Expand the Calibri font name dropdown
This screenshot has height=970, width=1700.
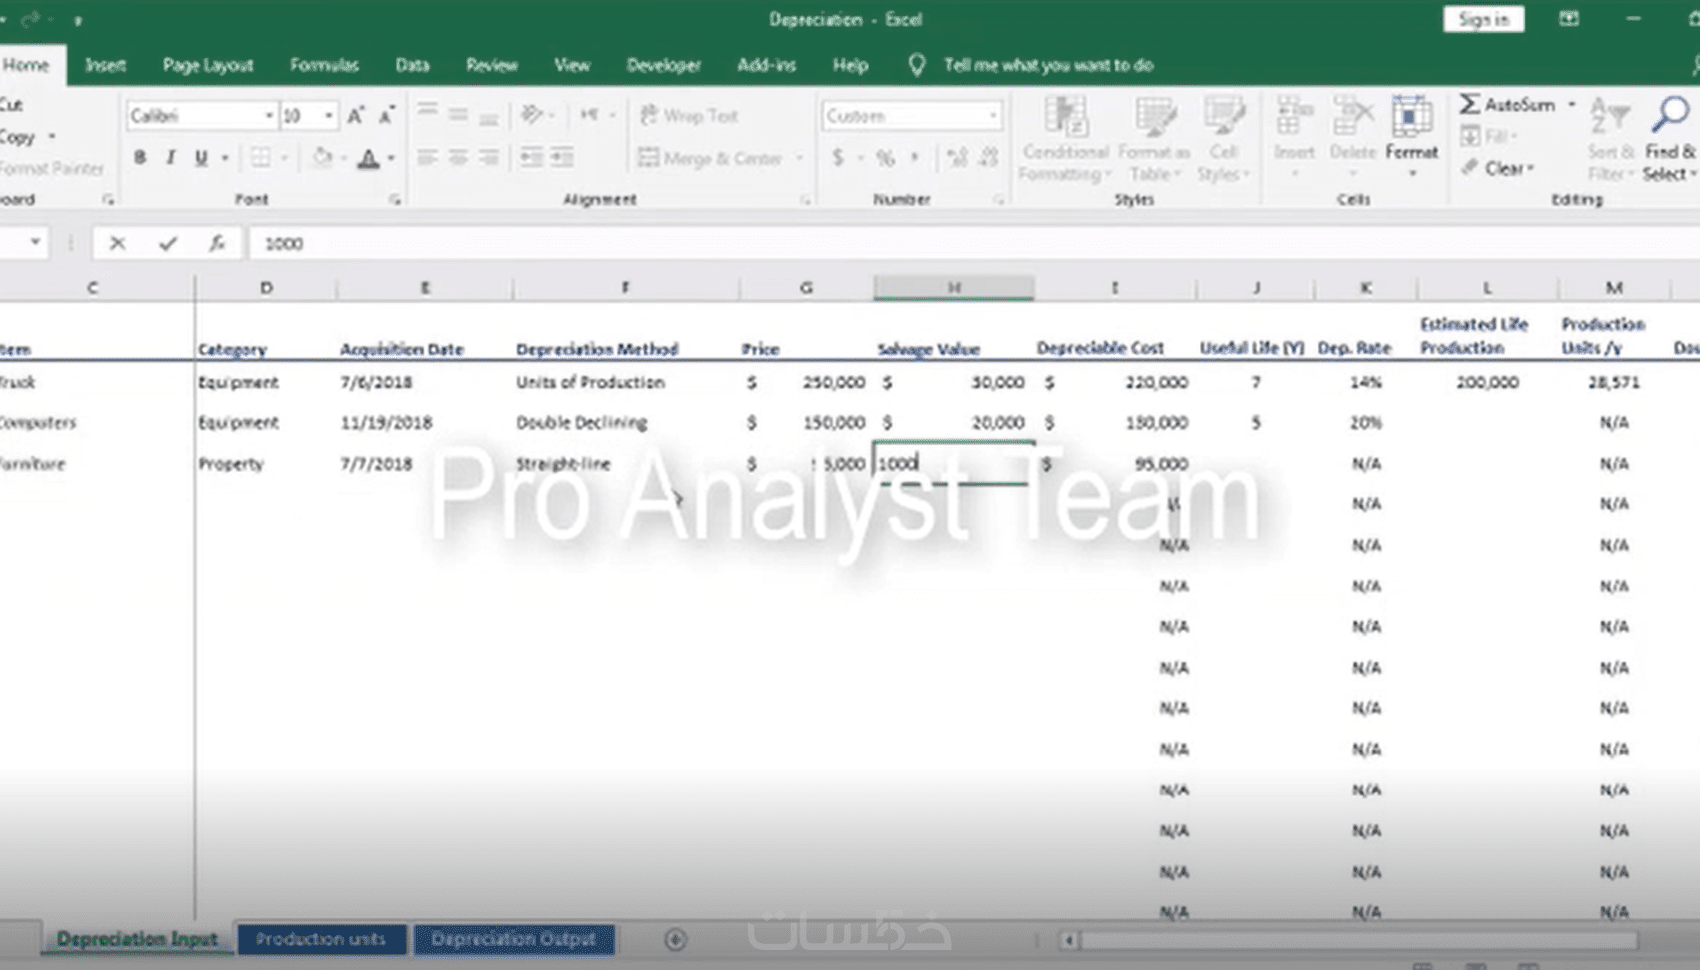pos(268,116)
